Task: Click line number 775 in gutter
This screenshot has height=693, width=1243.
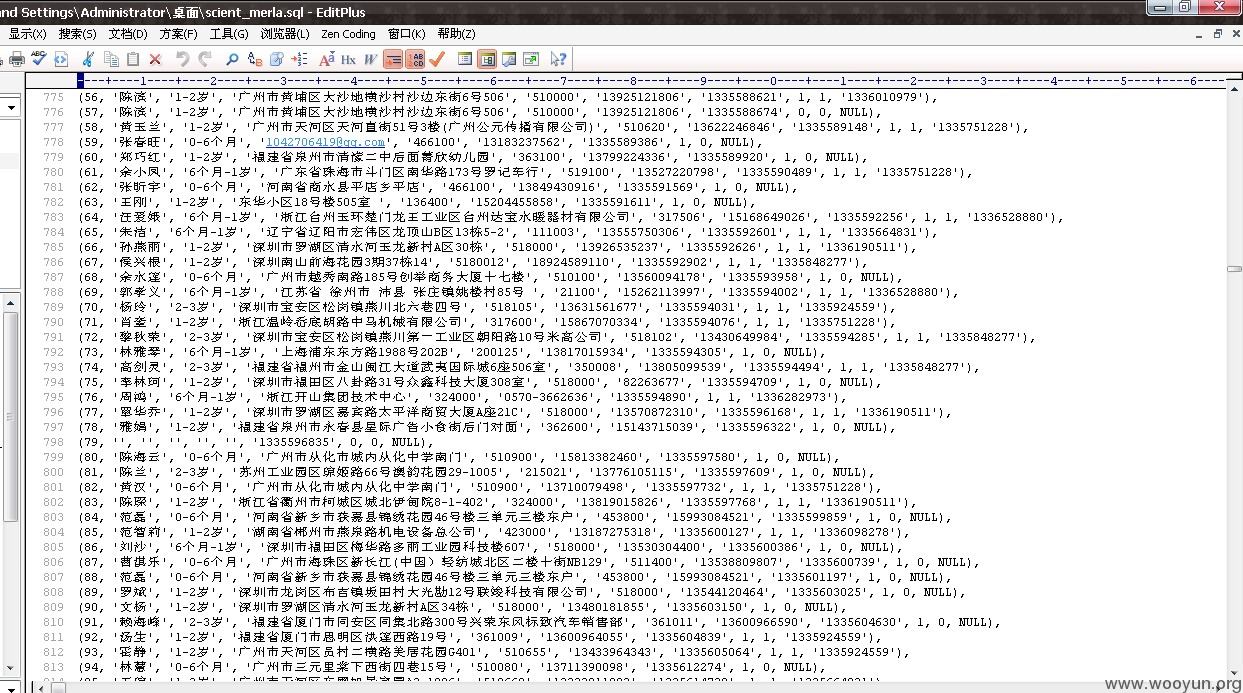Action: pos(53,97)
